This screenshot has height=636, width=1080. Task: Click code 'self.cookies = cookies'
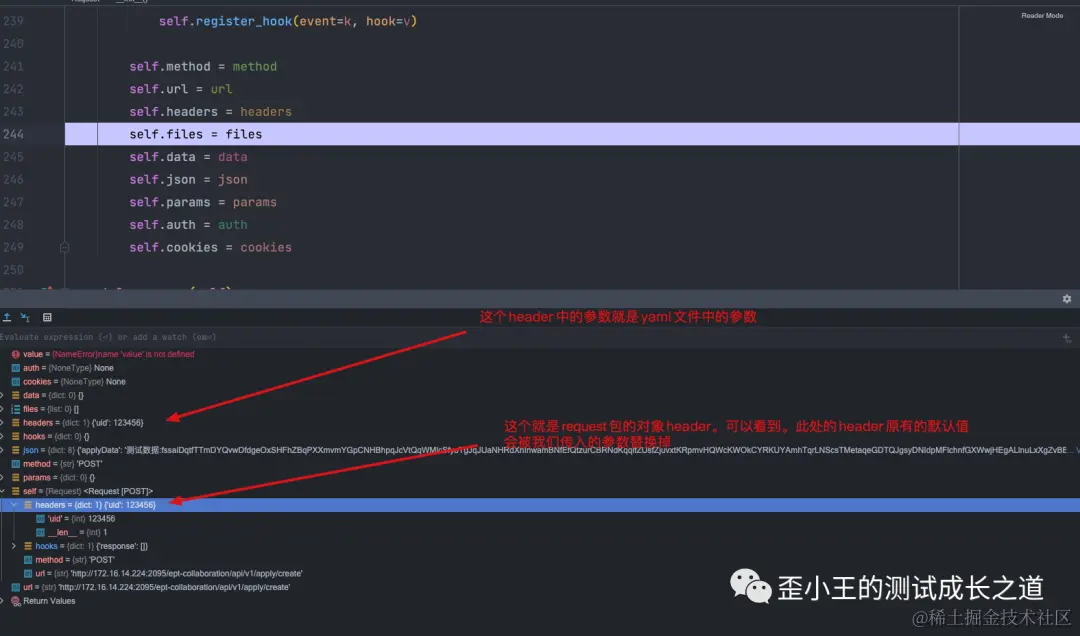tap(210, 247)
